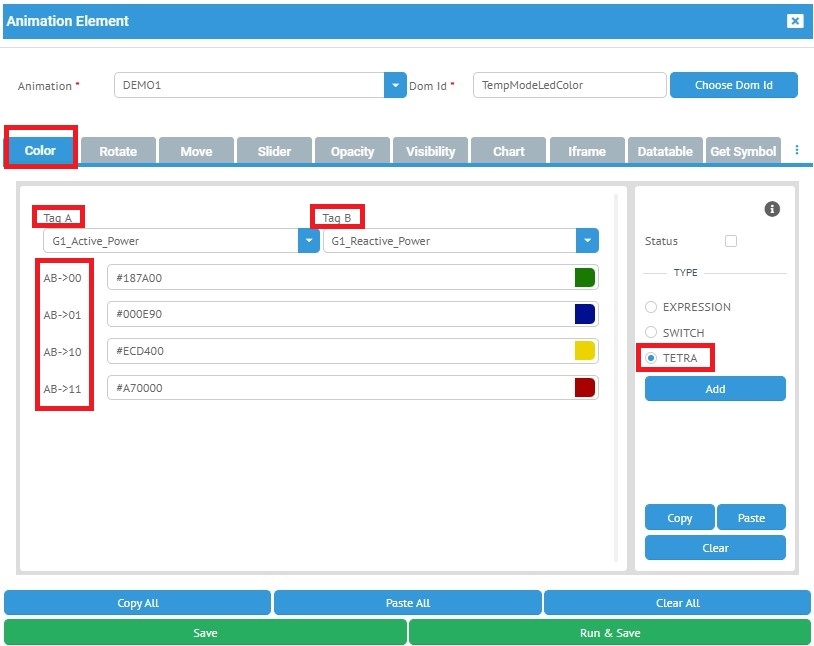The width and height of the screenshot is (814, 646).
Task: Select the SWITCH type radio button
Action: coord(651,332)
